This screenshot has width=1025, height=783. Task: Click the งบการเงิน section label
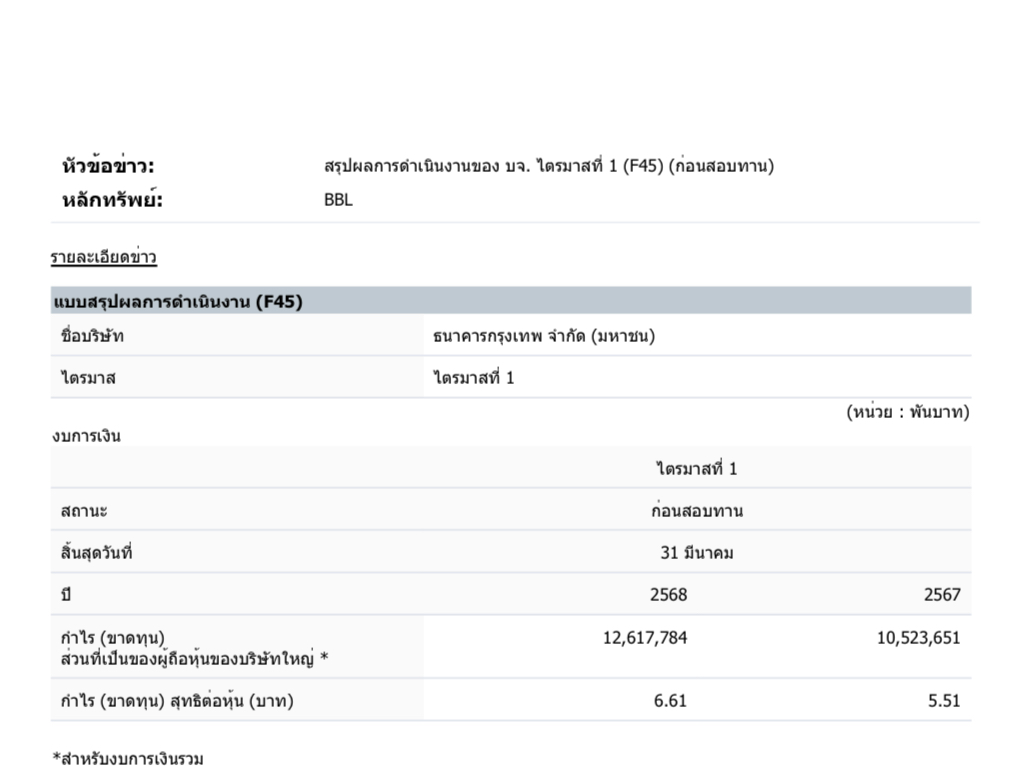click(x=86, y=434)
